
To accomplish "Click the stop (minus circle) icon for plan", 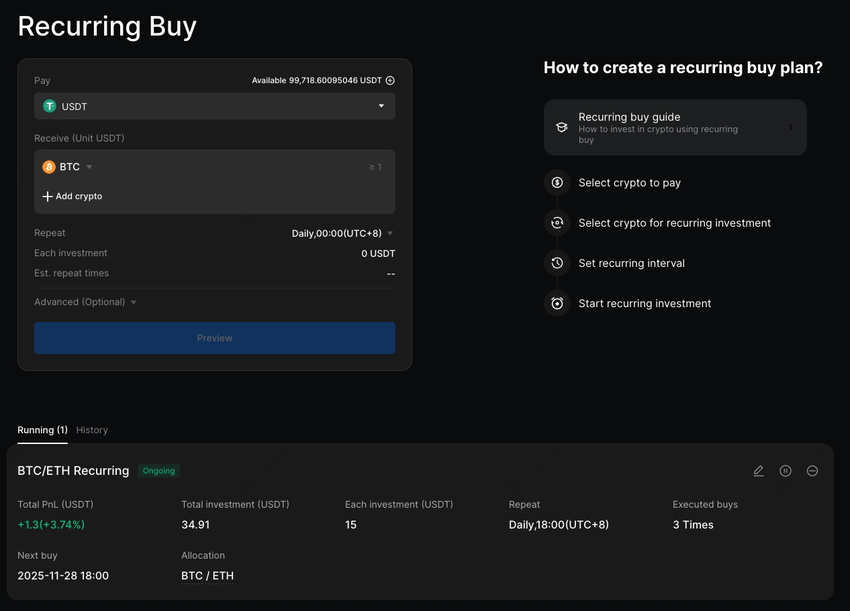I will tap(812, 471).
